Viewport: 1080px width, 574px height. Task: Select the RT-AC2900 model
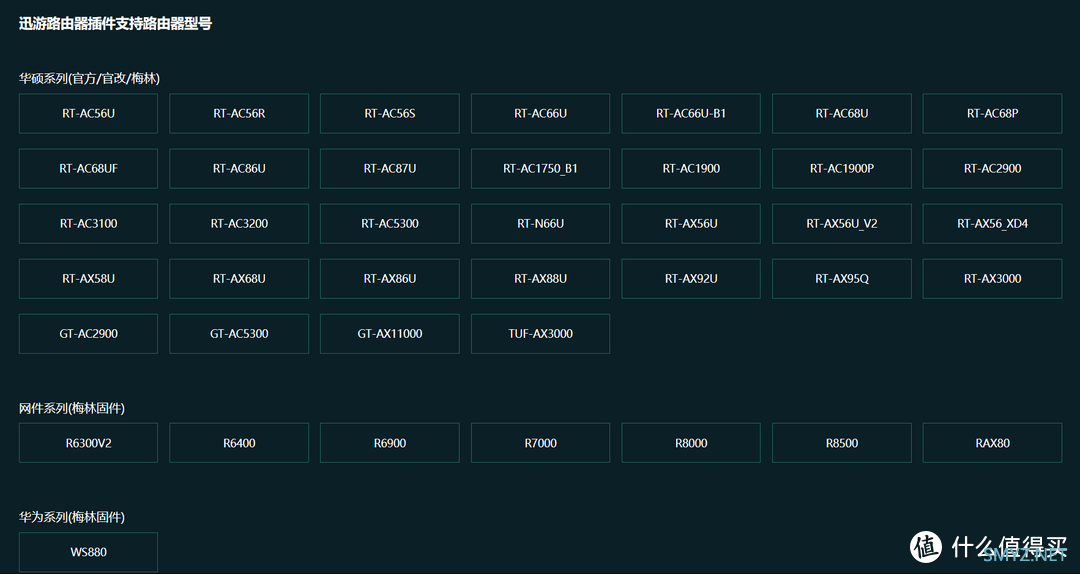tap(993, 169)
